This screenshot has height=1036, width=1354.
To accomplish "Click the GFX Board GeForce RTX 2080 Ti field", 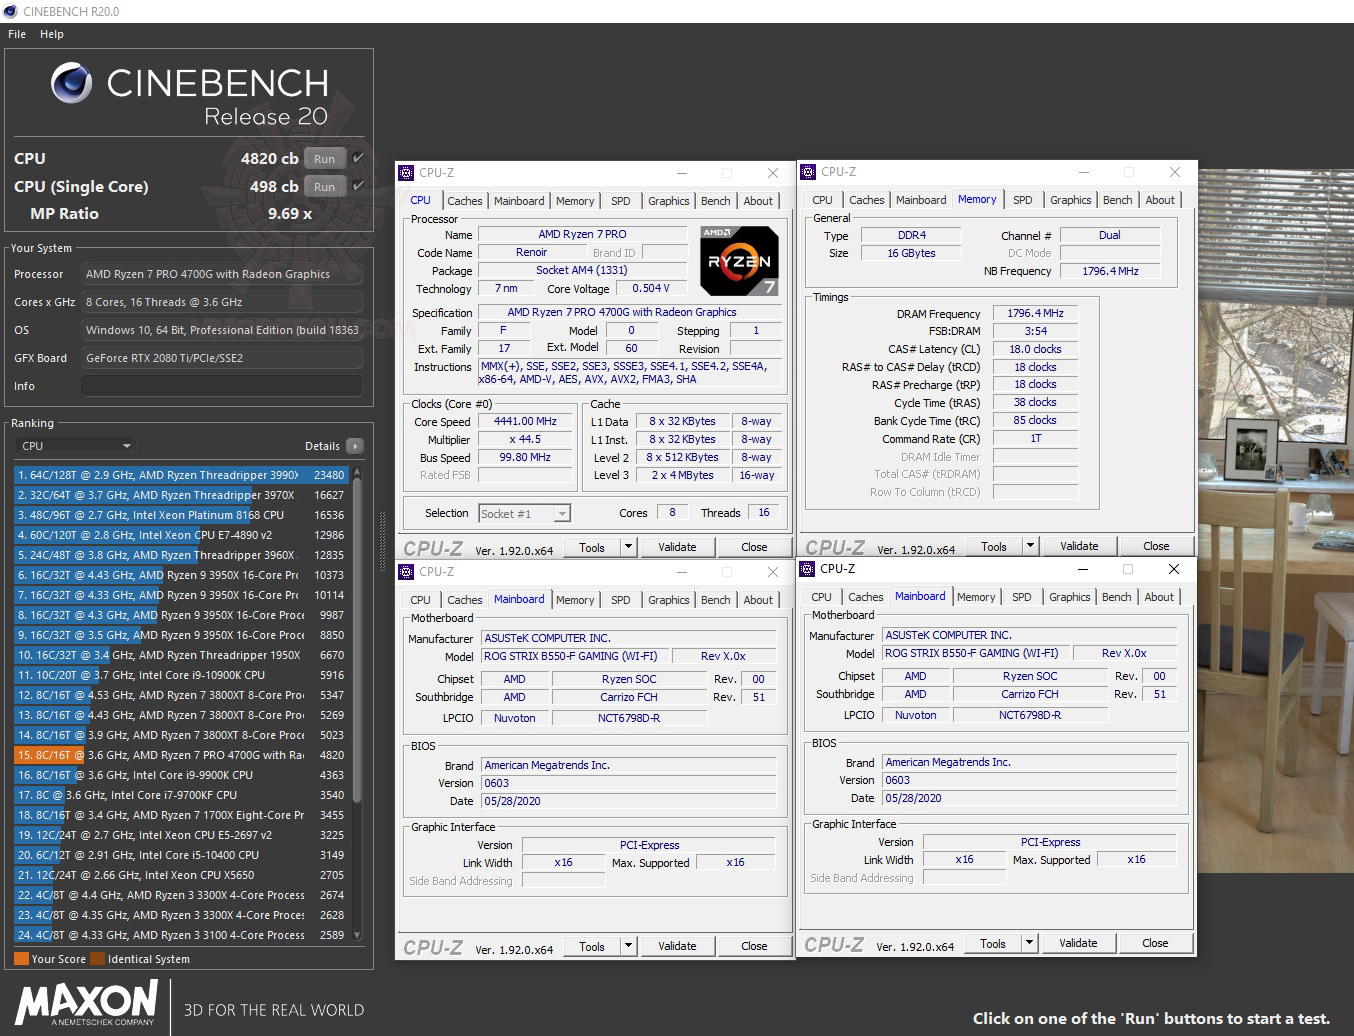I will pos(221,358).
